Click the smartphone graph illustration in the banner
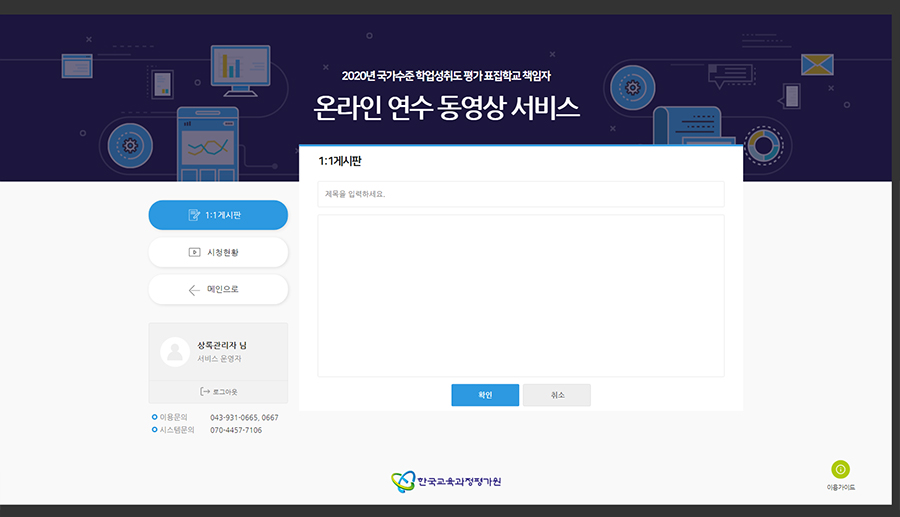900x517 pixels. (208, 145)
